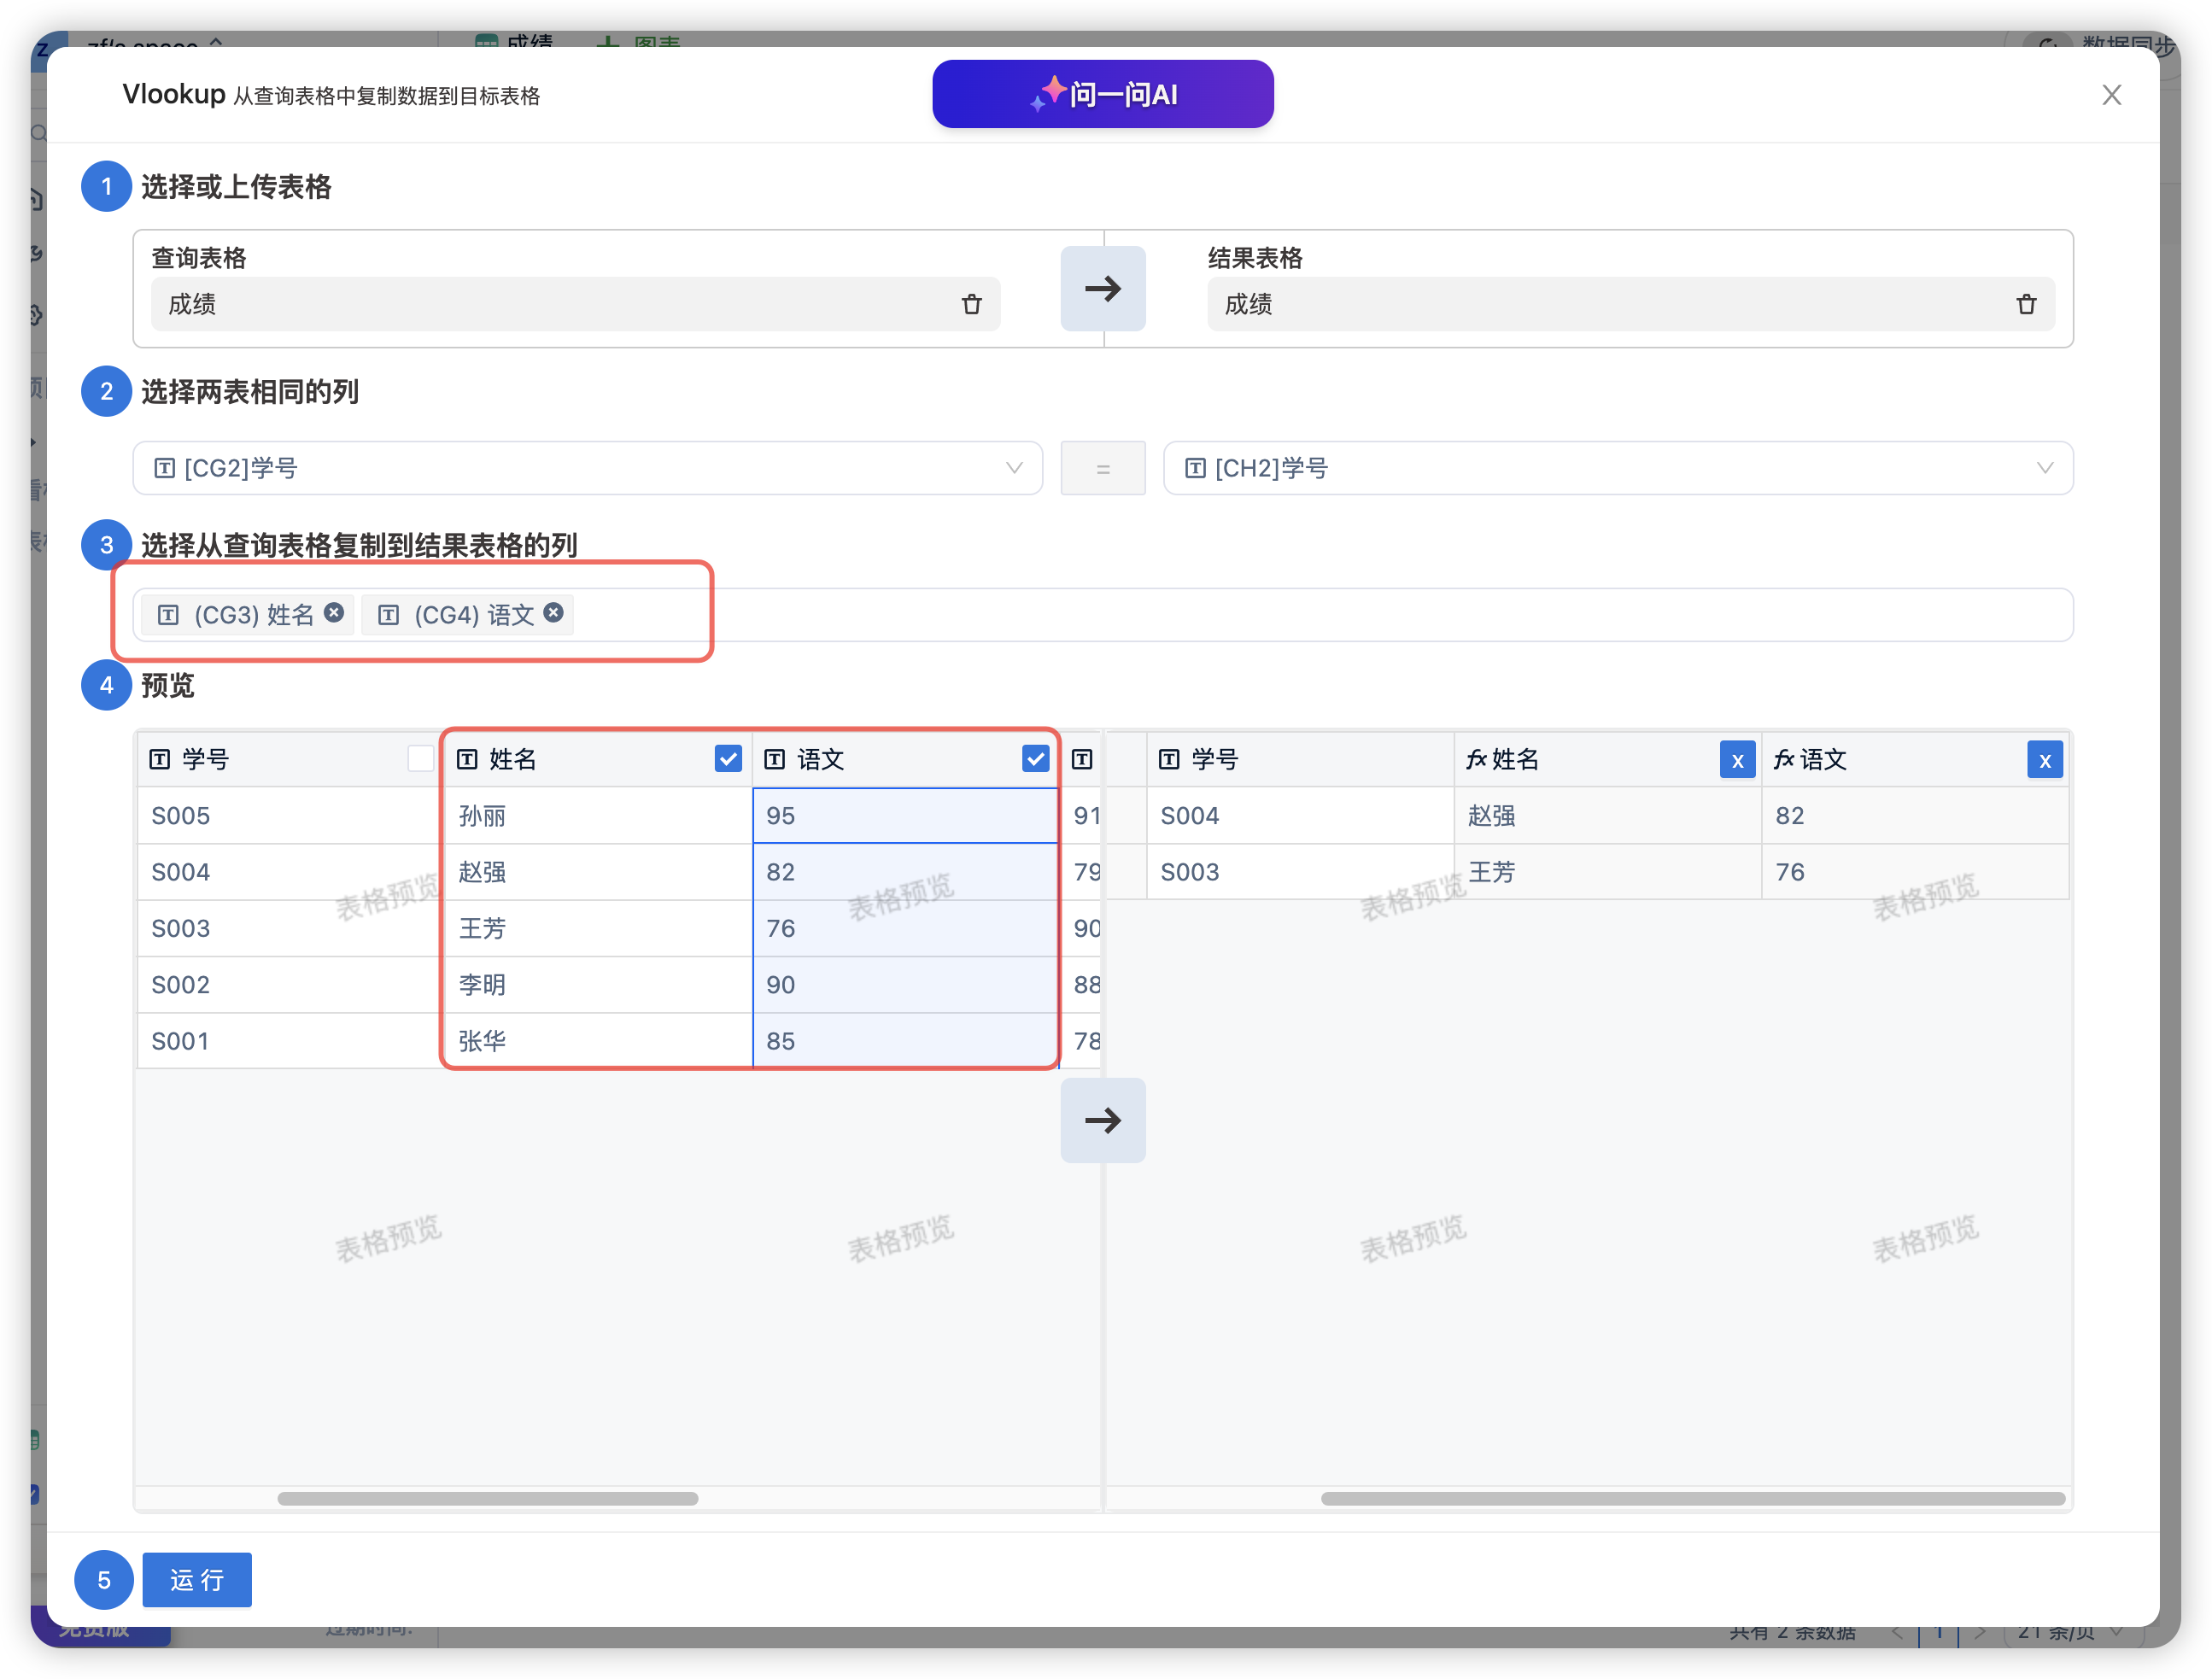Image resolution: width=2212 pixels, height=1679 pixels.
Task: Select the 95 score cell
Action: 905,816
